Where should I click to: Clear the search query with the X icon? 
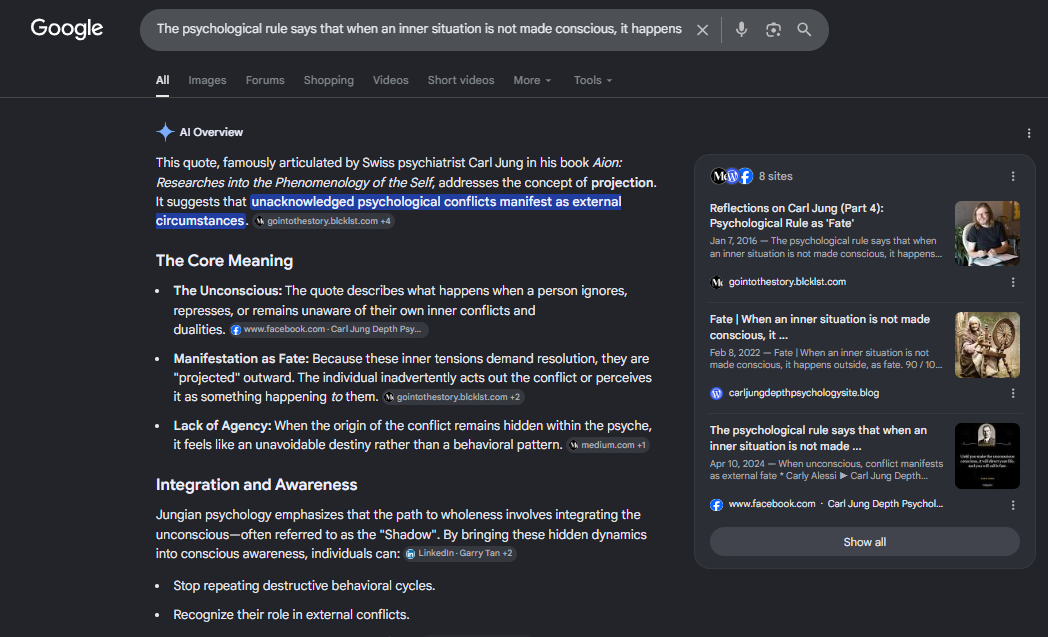[702, 30]
